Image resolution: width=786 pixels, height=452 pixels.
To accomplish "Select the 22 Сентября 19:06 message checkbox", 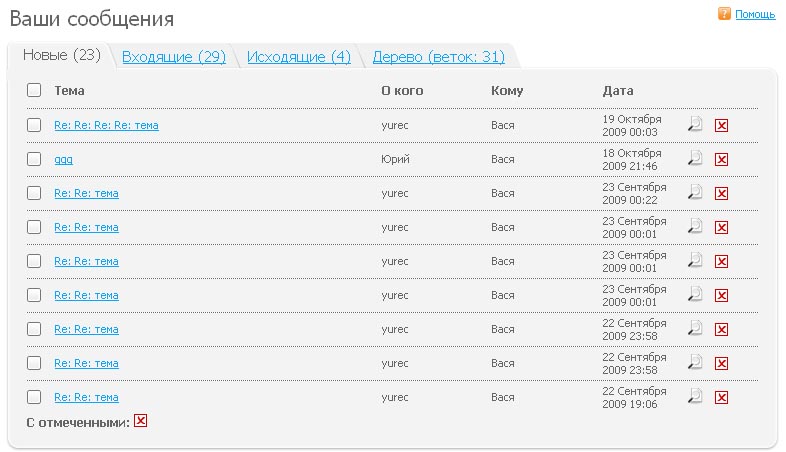I will [x=34, y=397].
